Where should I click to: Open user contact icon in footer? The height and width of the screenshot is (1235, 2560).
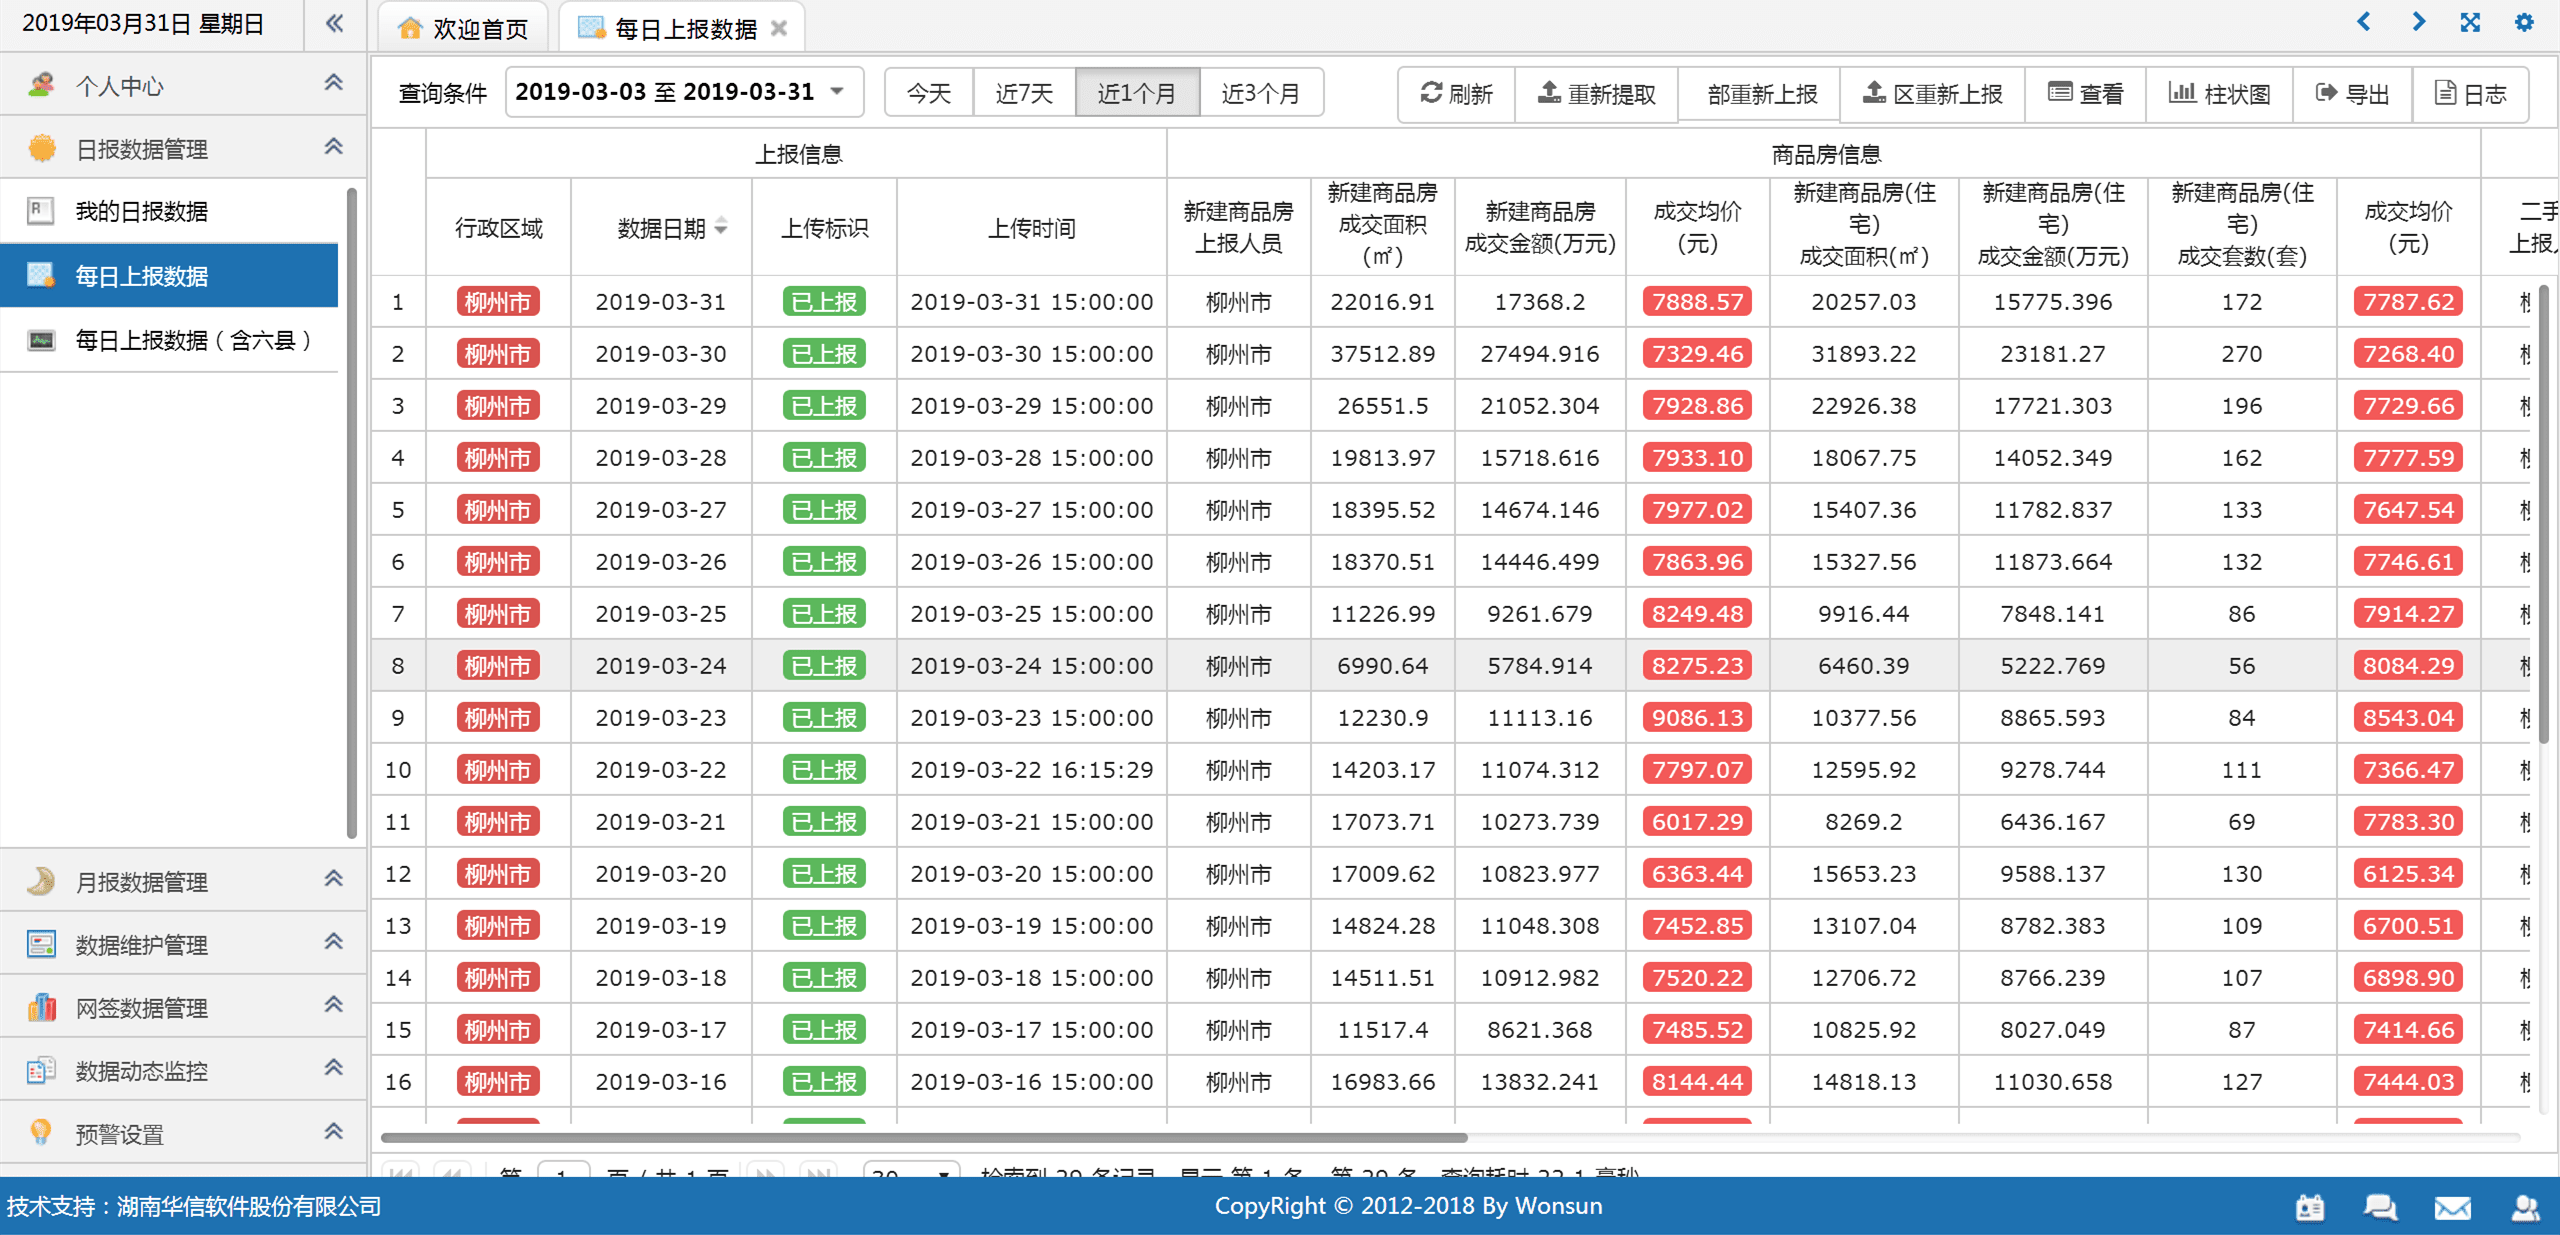[x=2525, y=1208]
